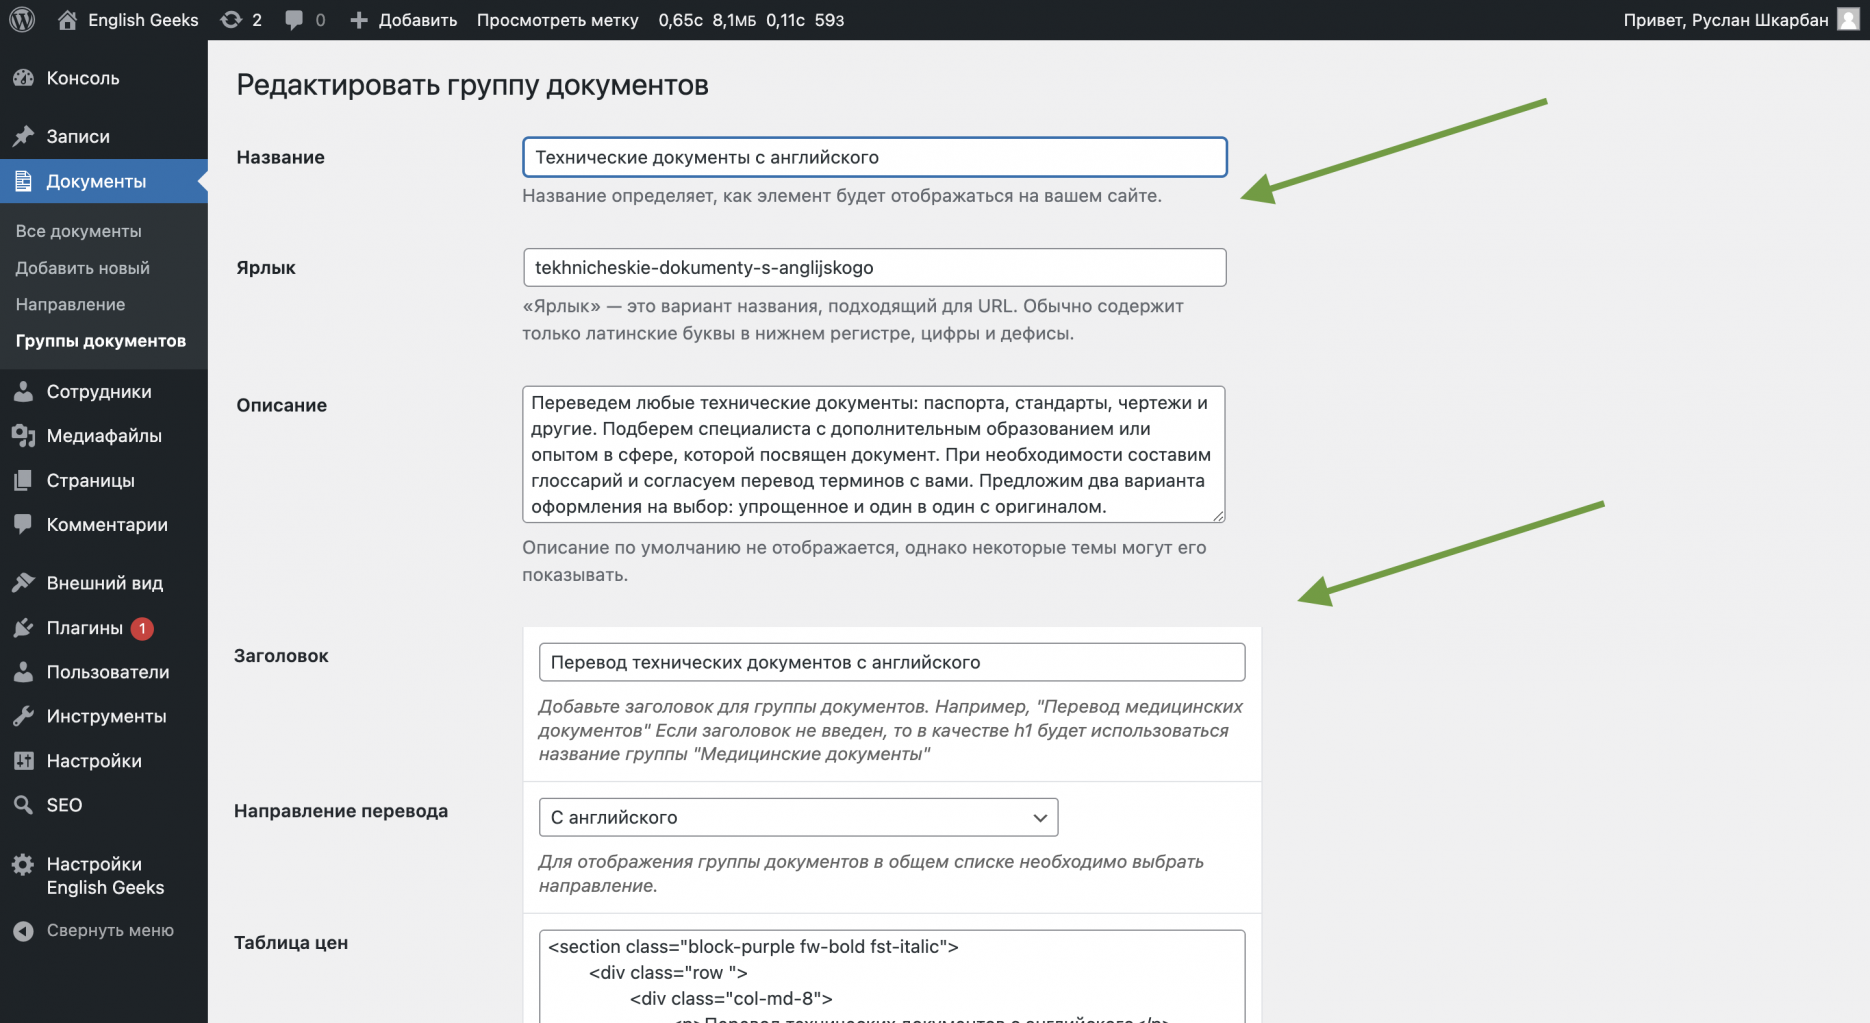Click the Страницы pages icon
Image resolution: width=1870 pixels, height=1023 pixels.
(x=23, y=480)
